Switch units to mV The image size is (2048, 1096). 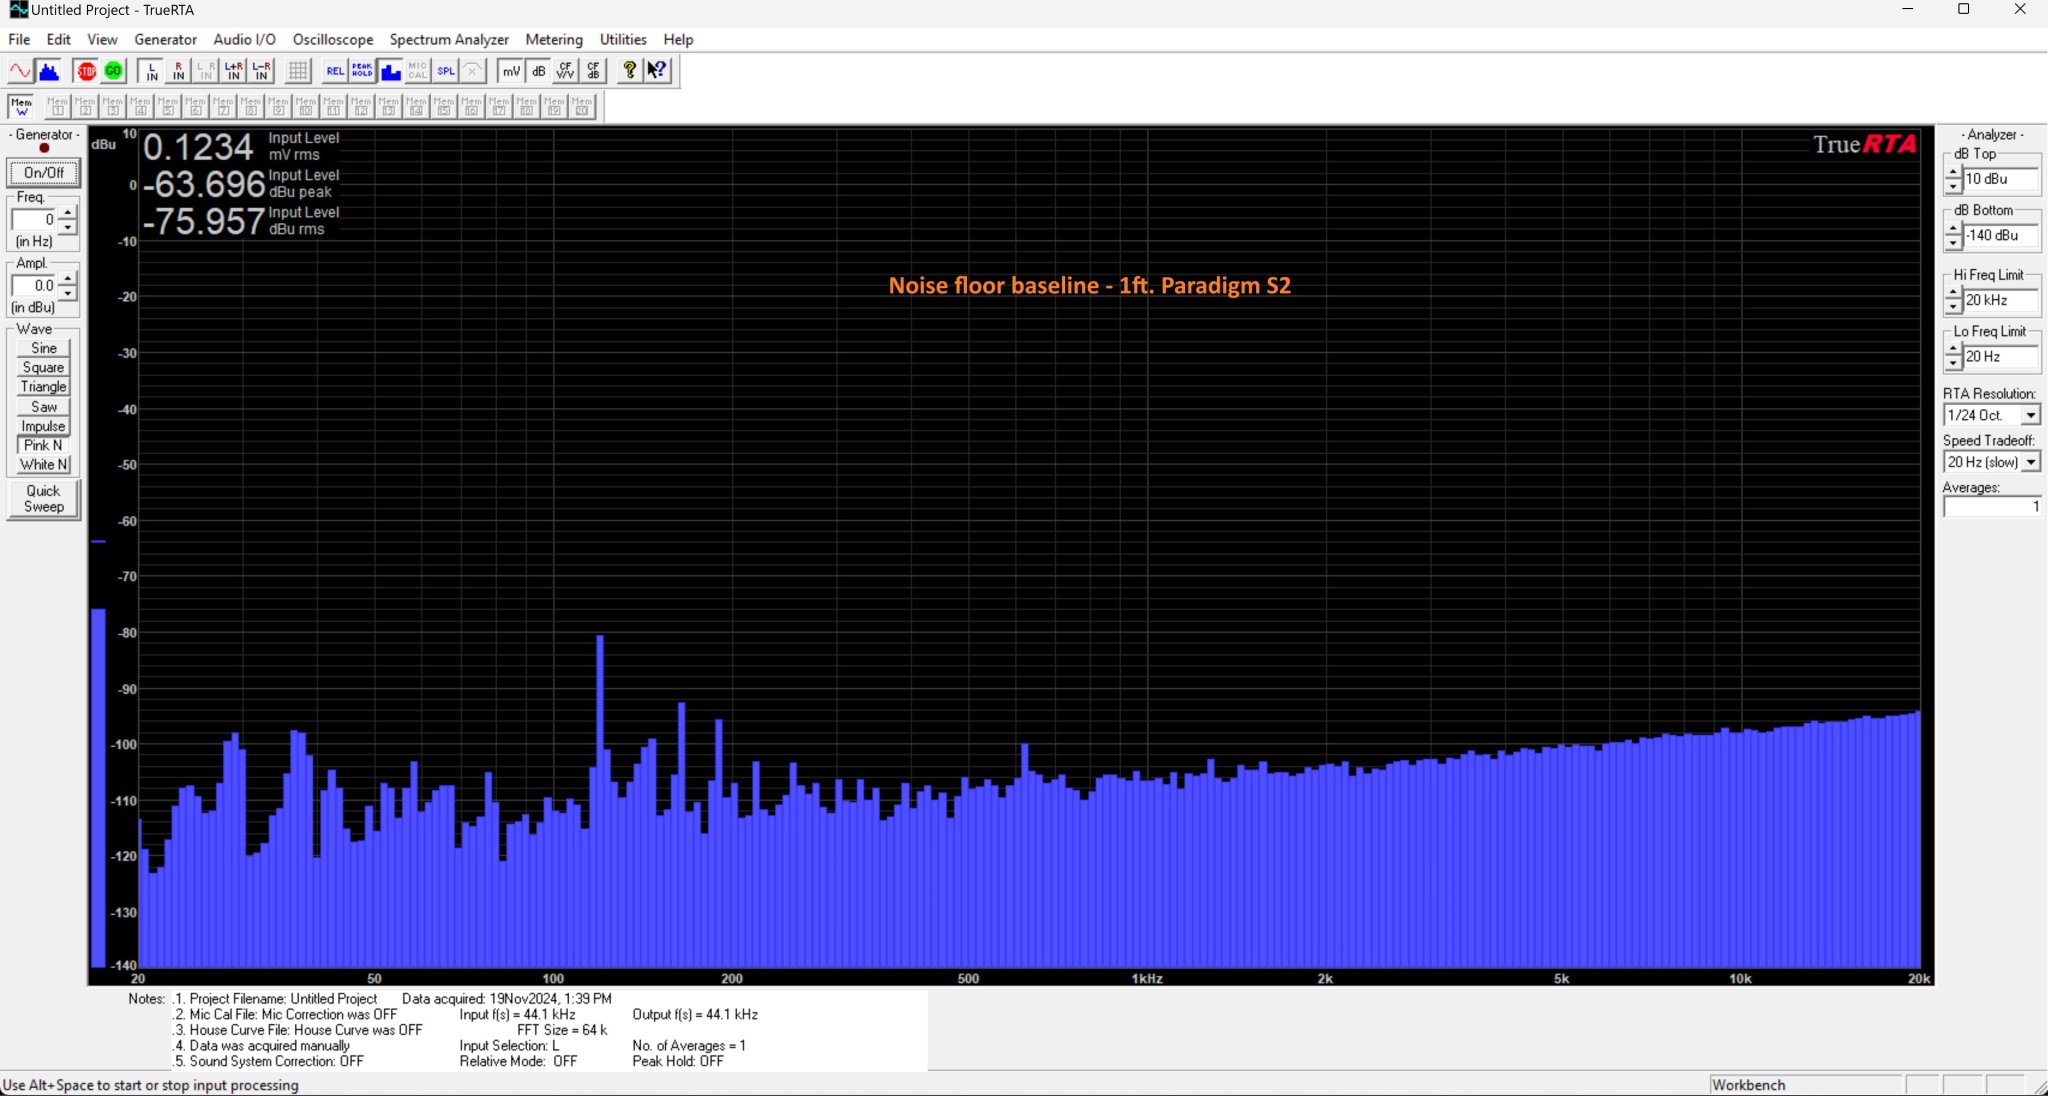point(511,71)
